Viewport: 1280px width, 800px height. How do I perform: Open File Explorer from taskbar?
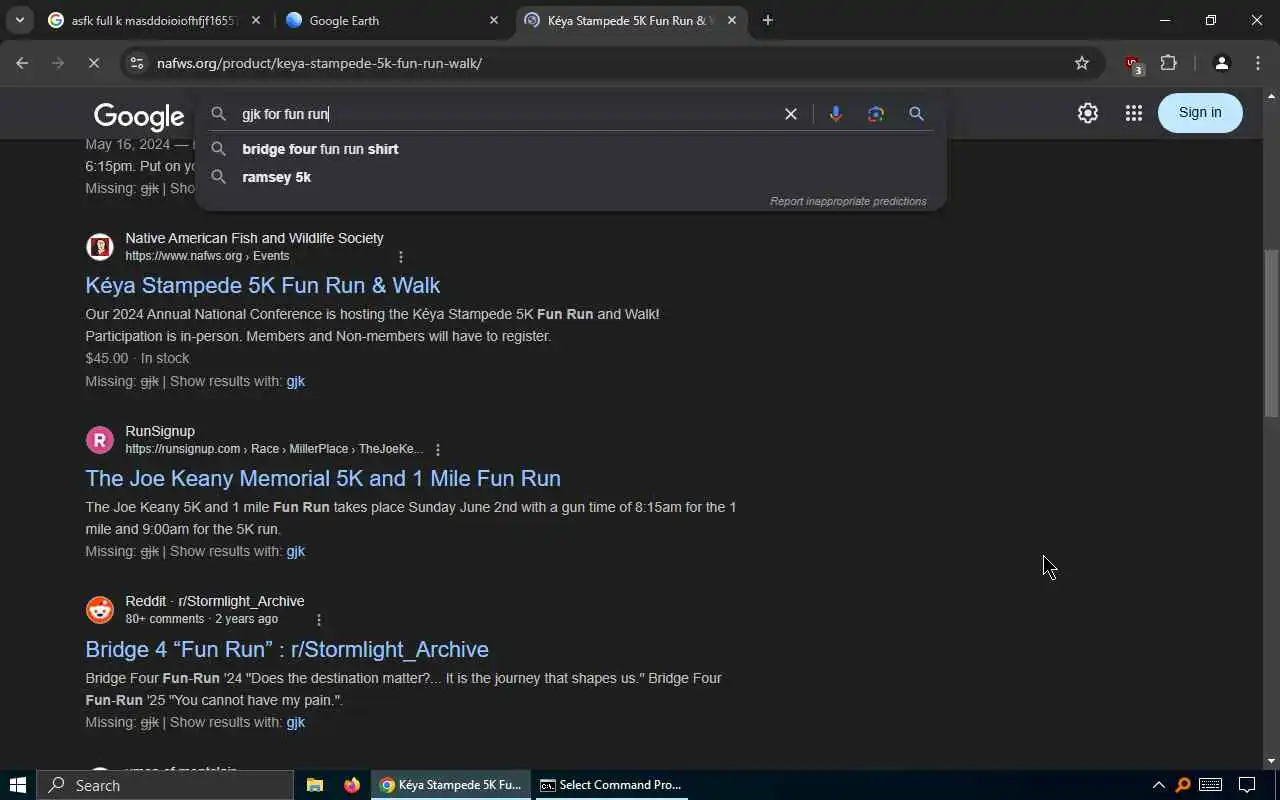tap(314, 785)
